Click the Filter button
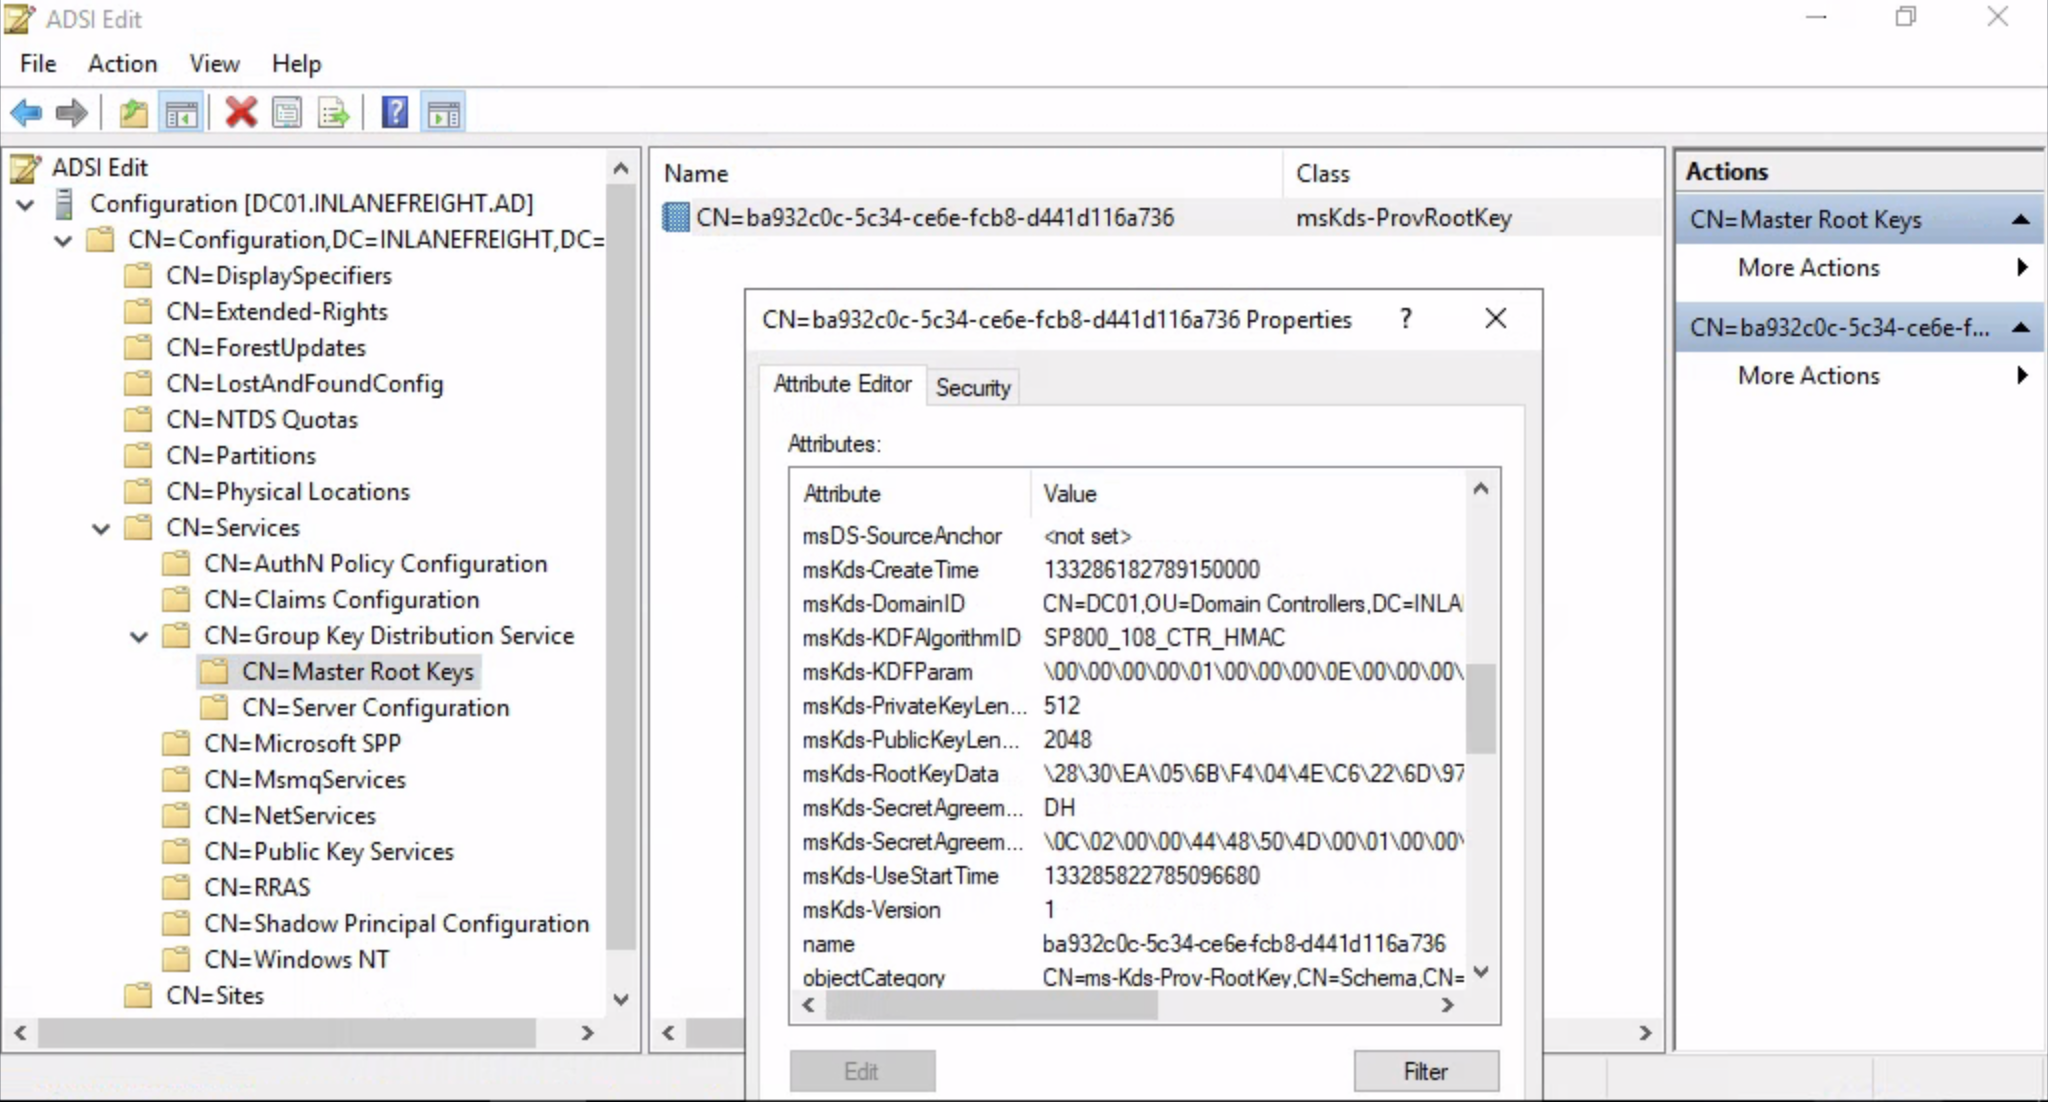 tap(1425, 1071)
